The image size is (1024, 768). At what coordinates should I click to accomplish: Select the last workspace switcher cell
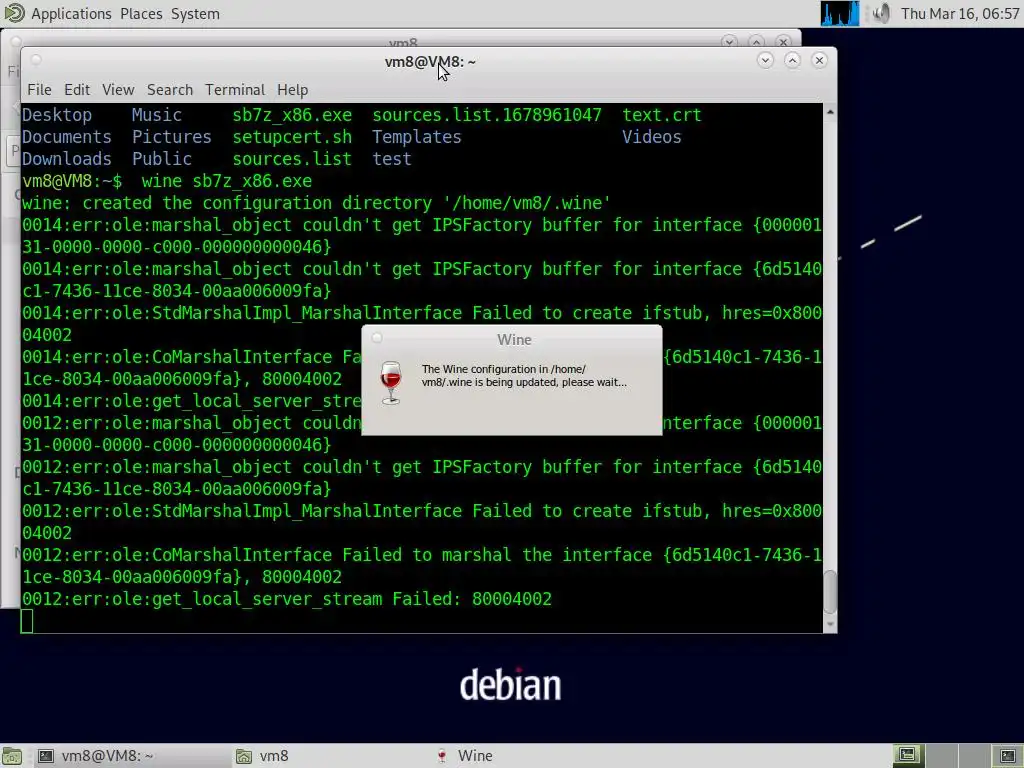[1008, 756]
